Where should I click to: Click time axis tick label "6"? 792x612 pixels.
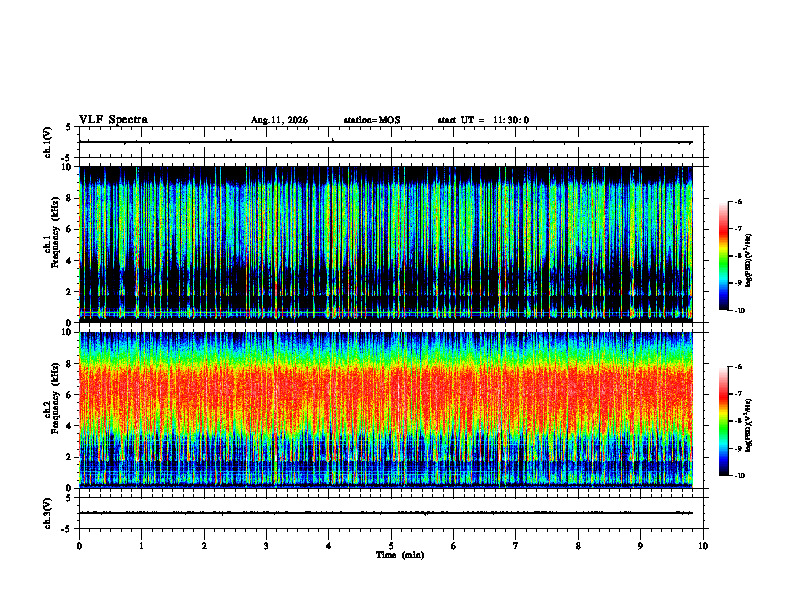454,546
